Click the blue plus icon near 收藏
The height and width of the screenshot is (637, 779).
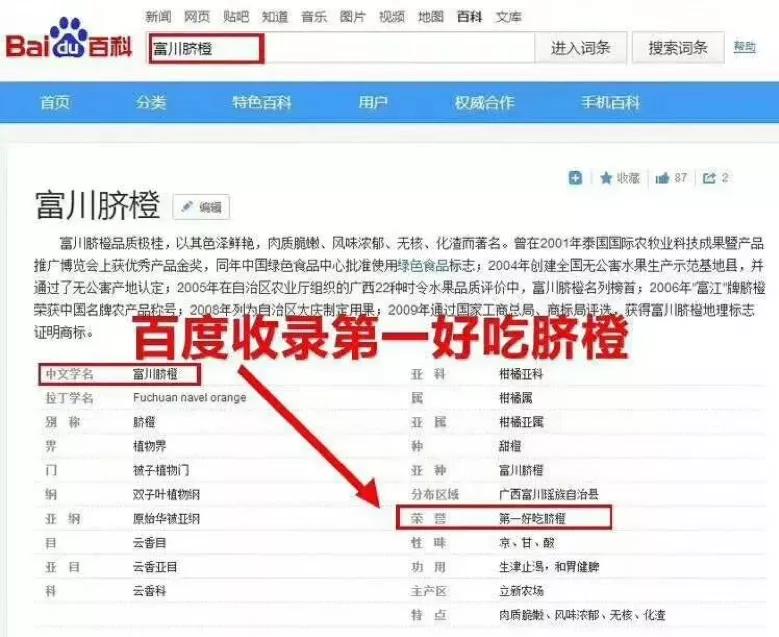(x=575, y=177)
